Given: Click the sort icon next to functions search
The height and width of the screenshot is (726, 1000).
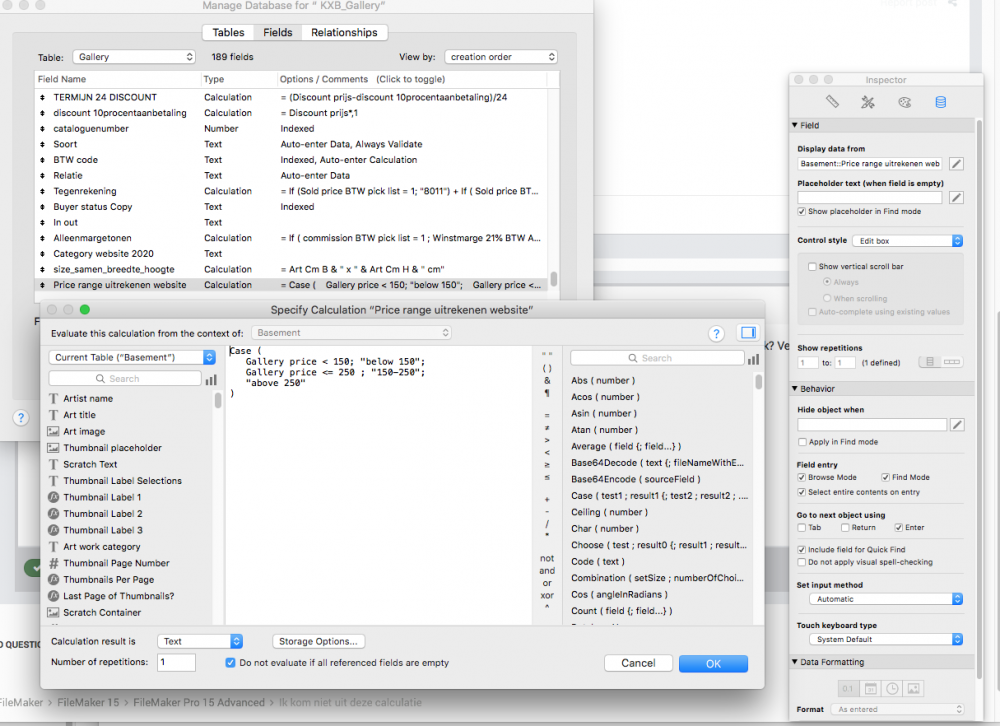Looking at the screenshot, I should [752, 358].
